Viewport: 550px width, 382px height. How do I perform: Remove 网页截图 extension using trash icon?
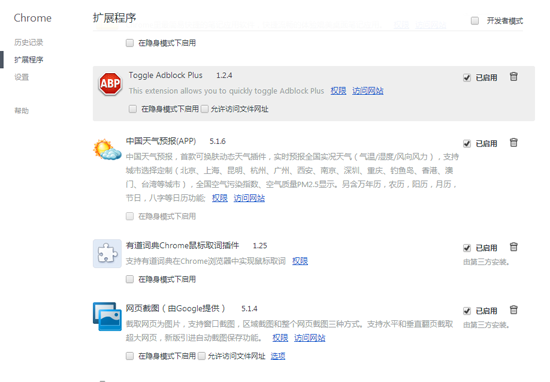[x=514, y=310]
